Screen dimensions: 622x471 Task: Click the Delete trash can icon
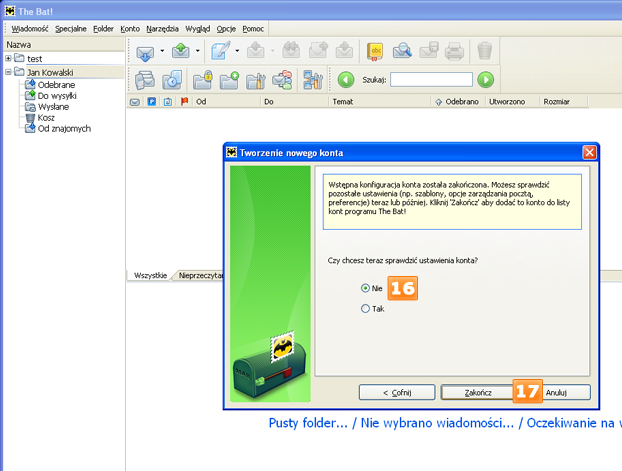point(484,51)
